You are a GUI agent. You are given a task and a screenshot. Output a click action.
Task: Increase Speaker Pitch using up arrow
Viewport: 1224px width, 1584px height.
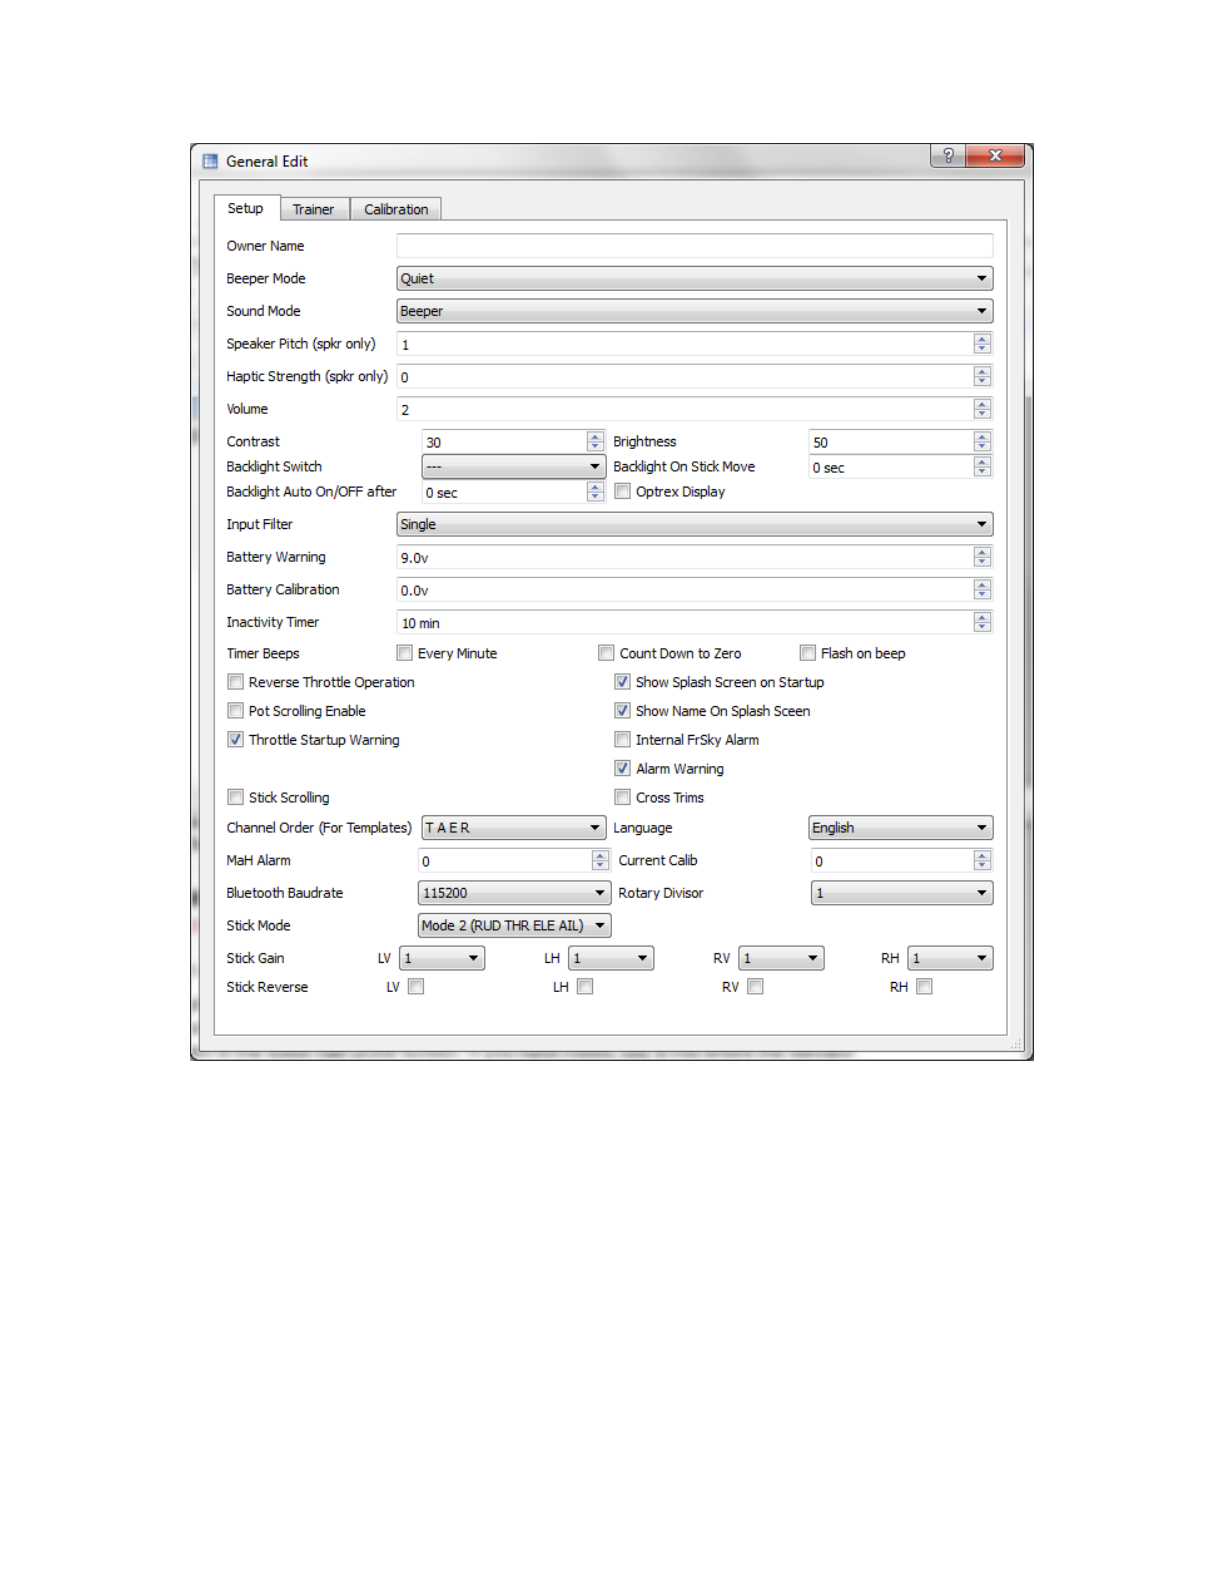pyautogui.click(x=982, y=339)
